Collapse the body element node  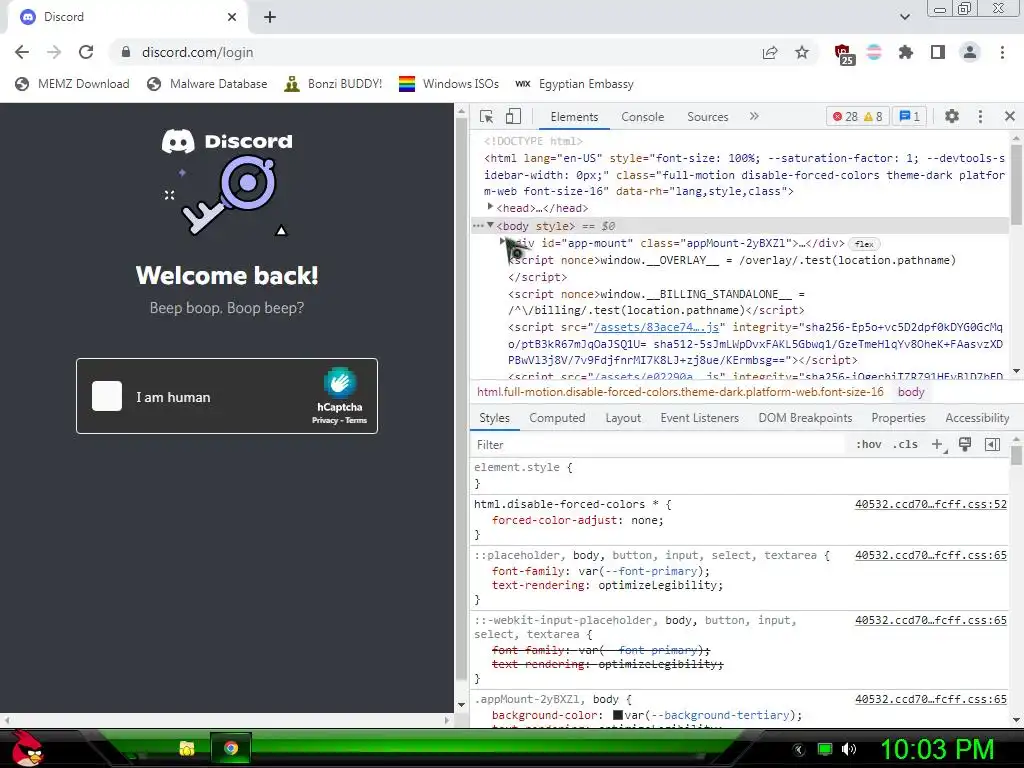click(x=490, y=225)
